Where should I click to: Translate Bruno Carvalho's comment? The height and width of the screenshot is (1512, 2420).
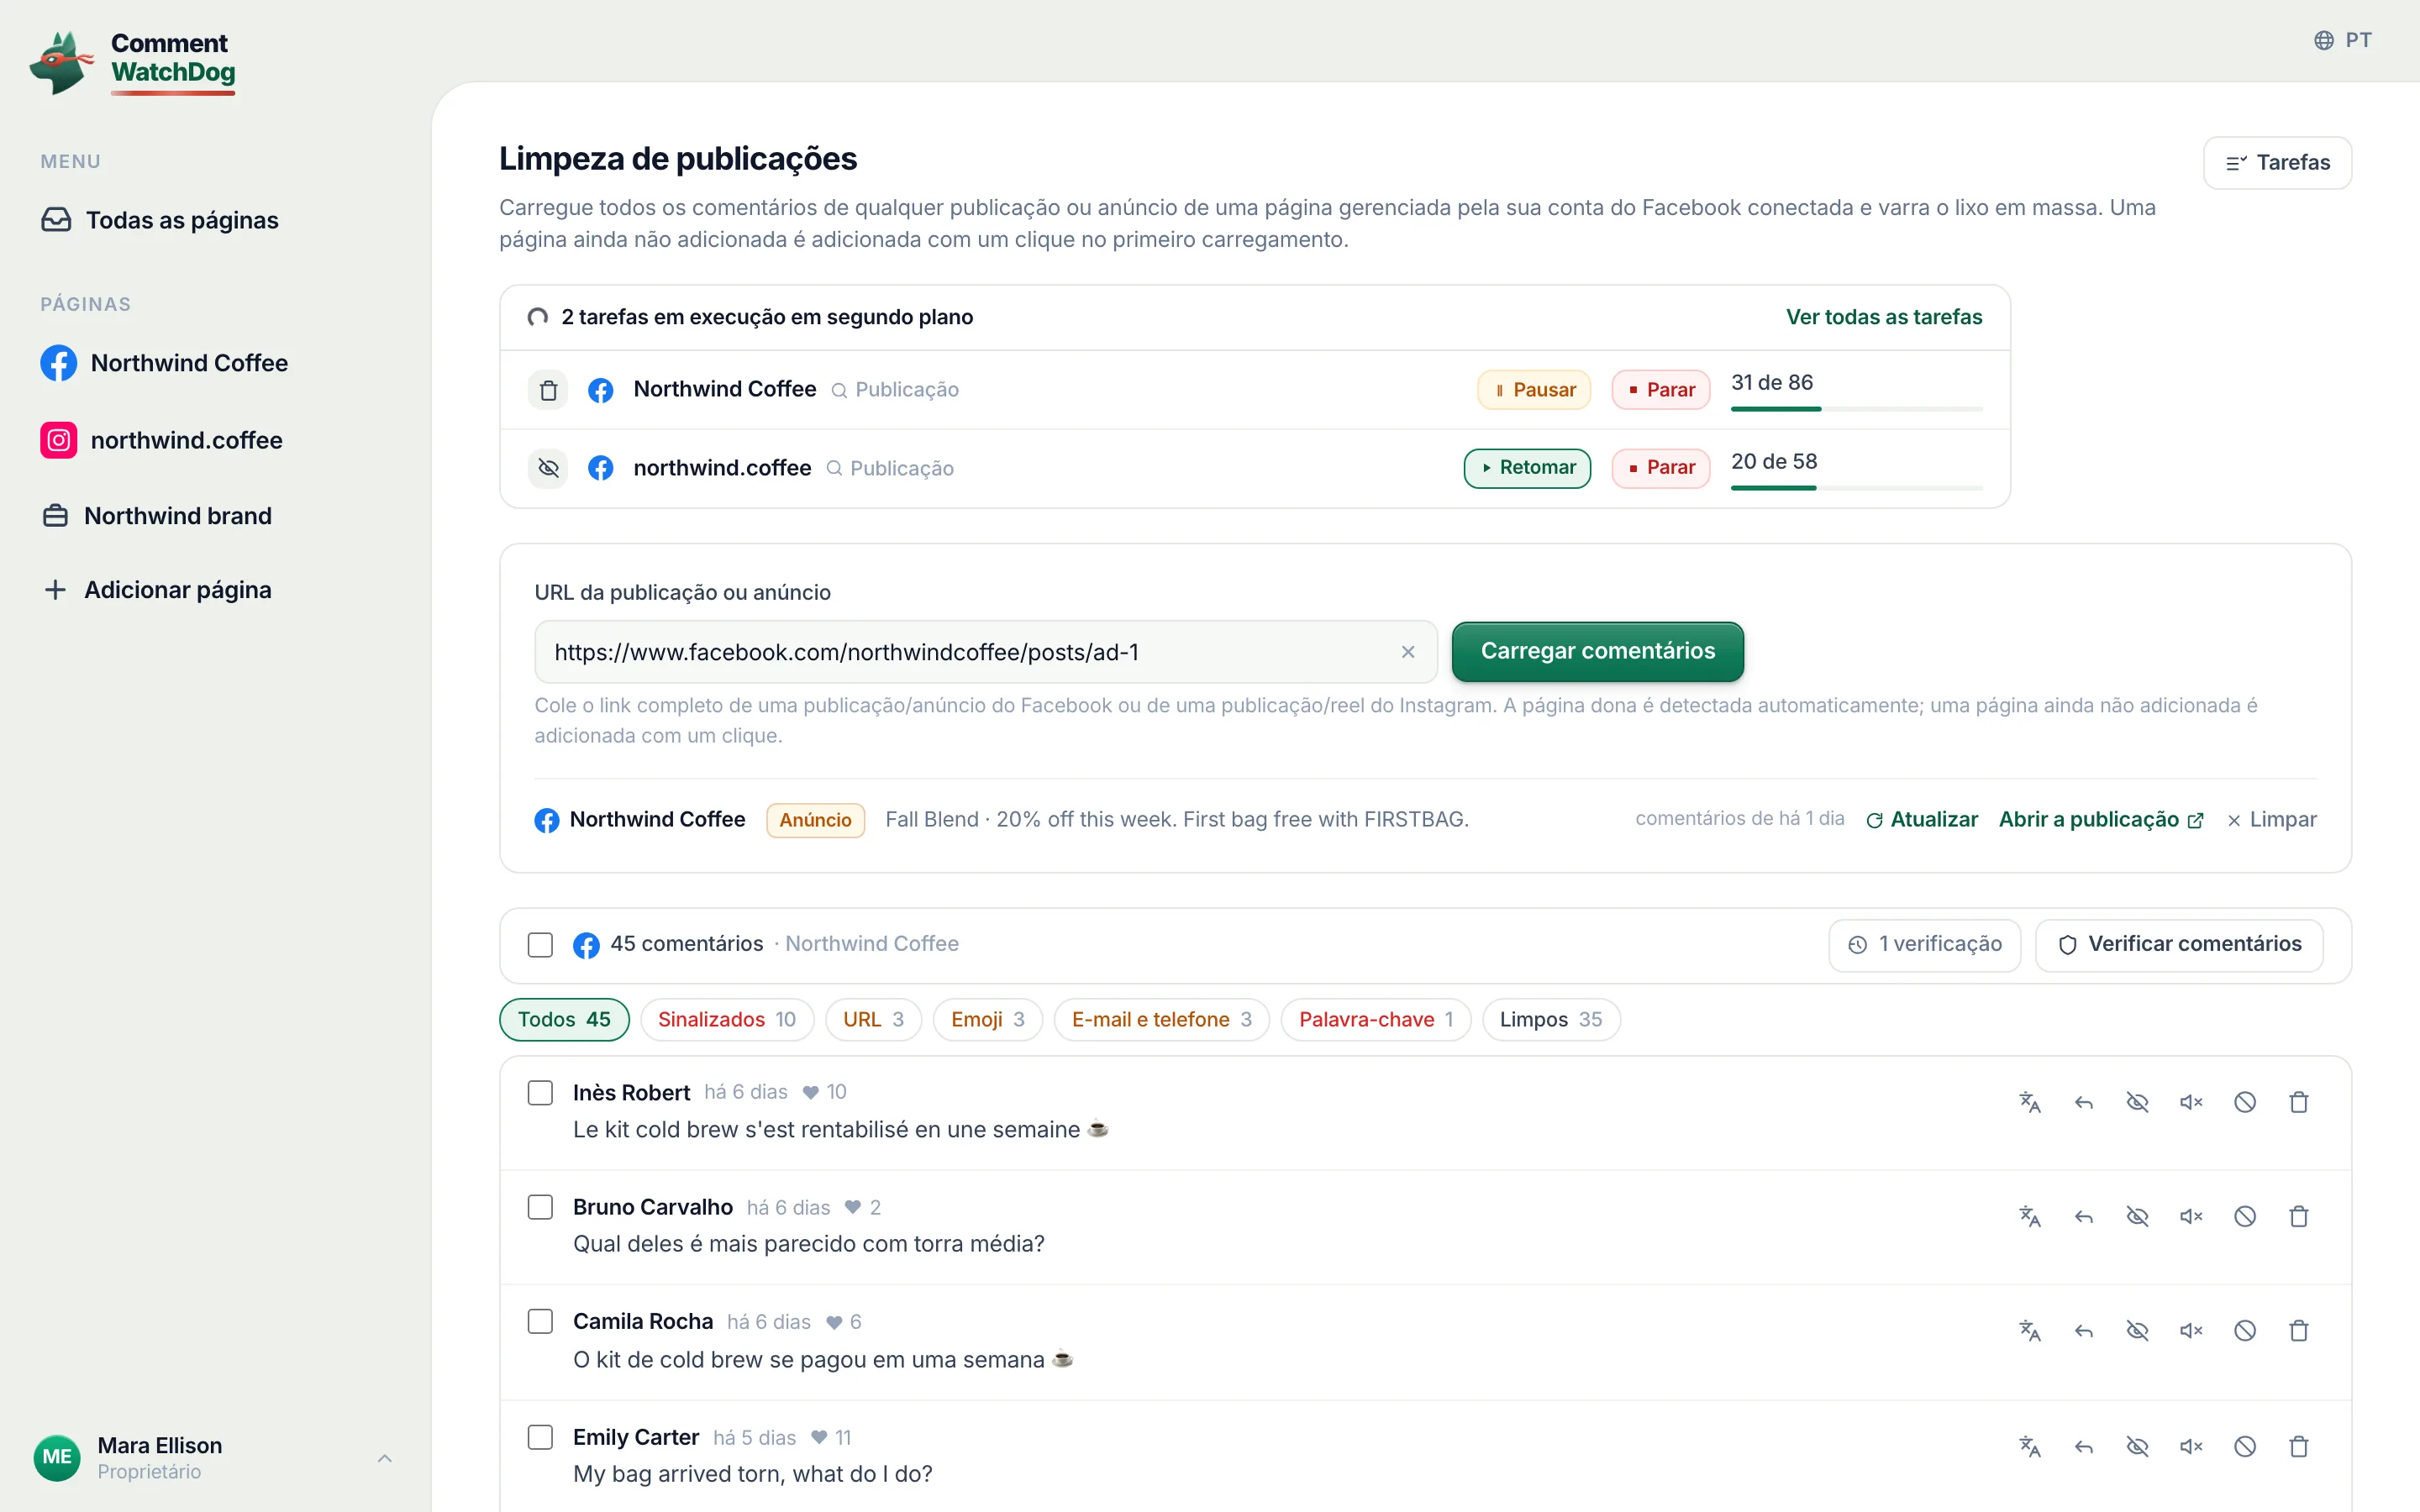tap(2029, 1216)
